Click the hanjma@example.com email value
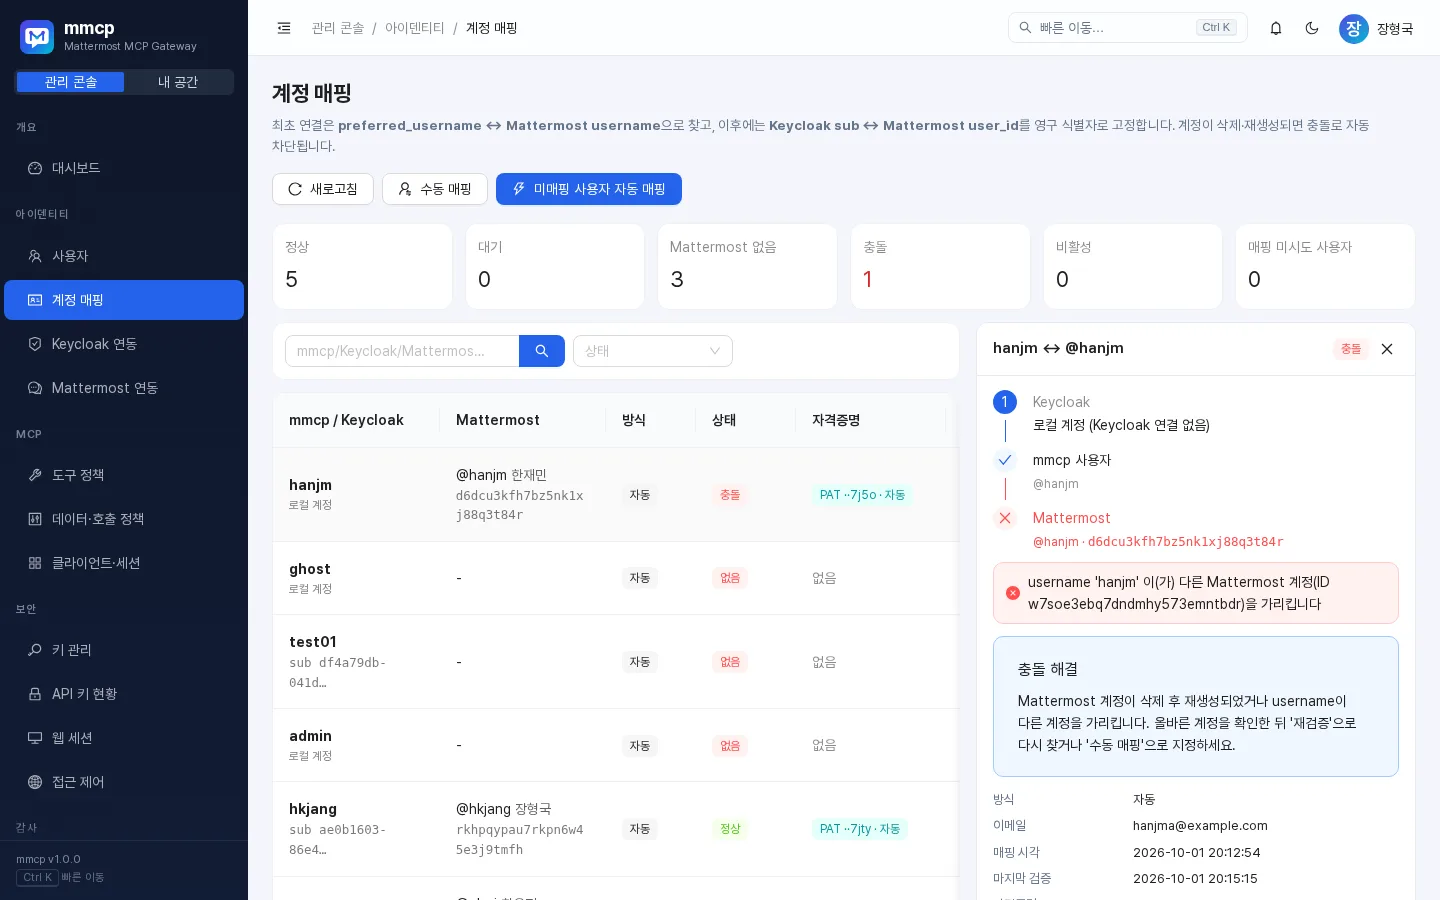The height and width of the screenshot is (900, 1440). [x=1200, y=826]
